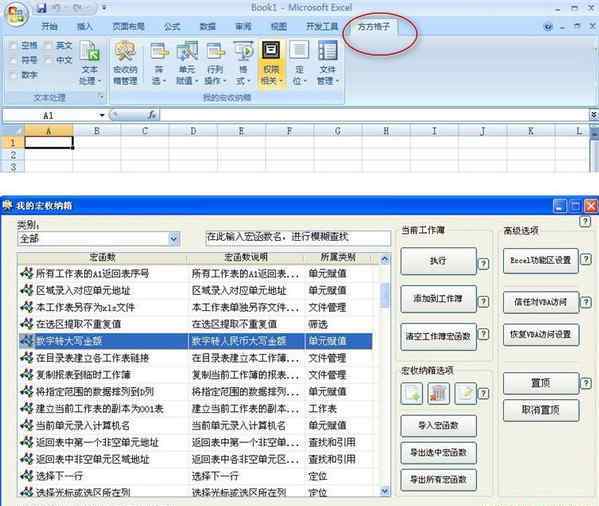
Task: Click the 导入宏函数 button
Action: [x=439, y=425]
